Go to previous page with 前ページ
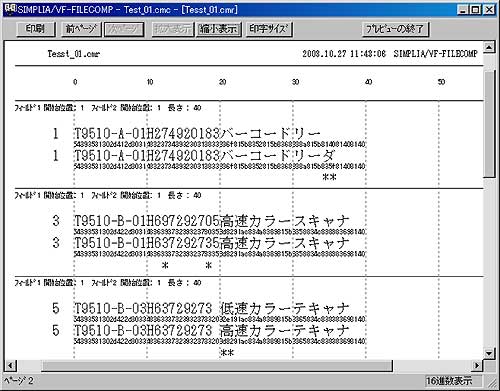Screen dimensions: 500x391 coord(81,29)
